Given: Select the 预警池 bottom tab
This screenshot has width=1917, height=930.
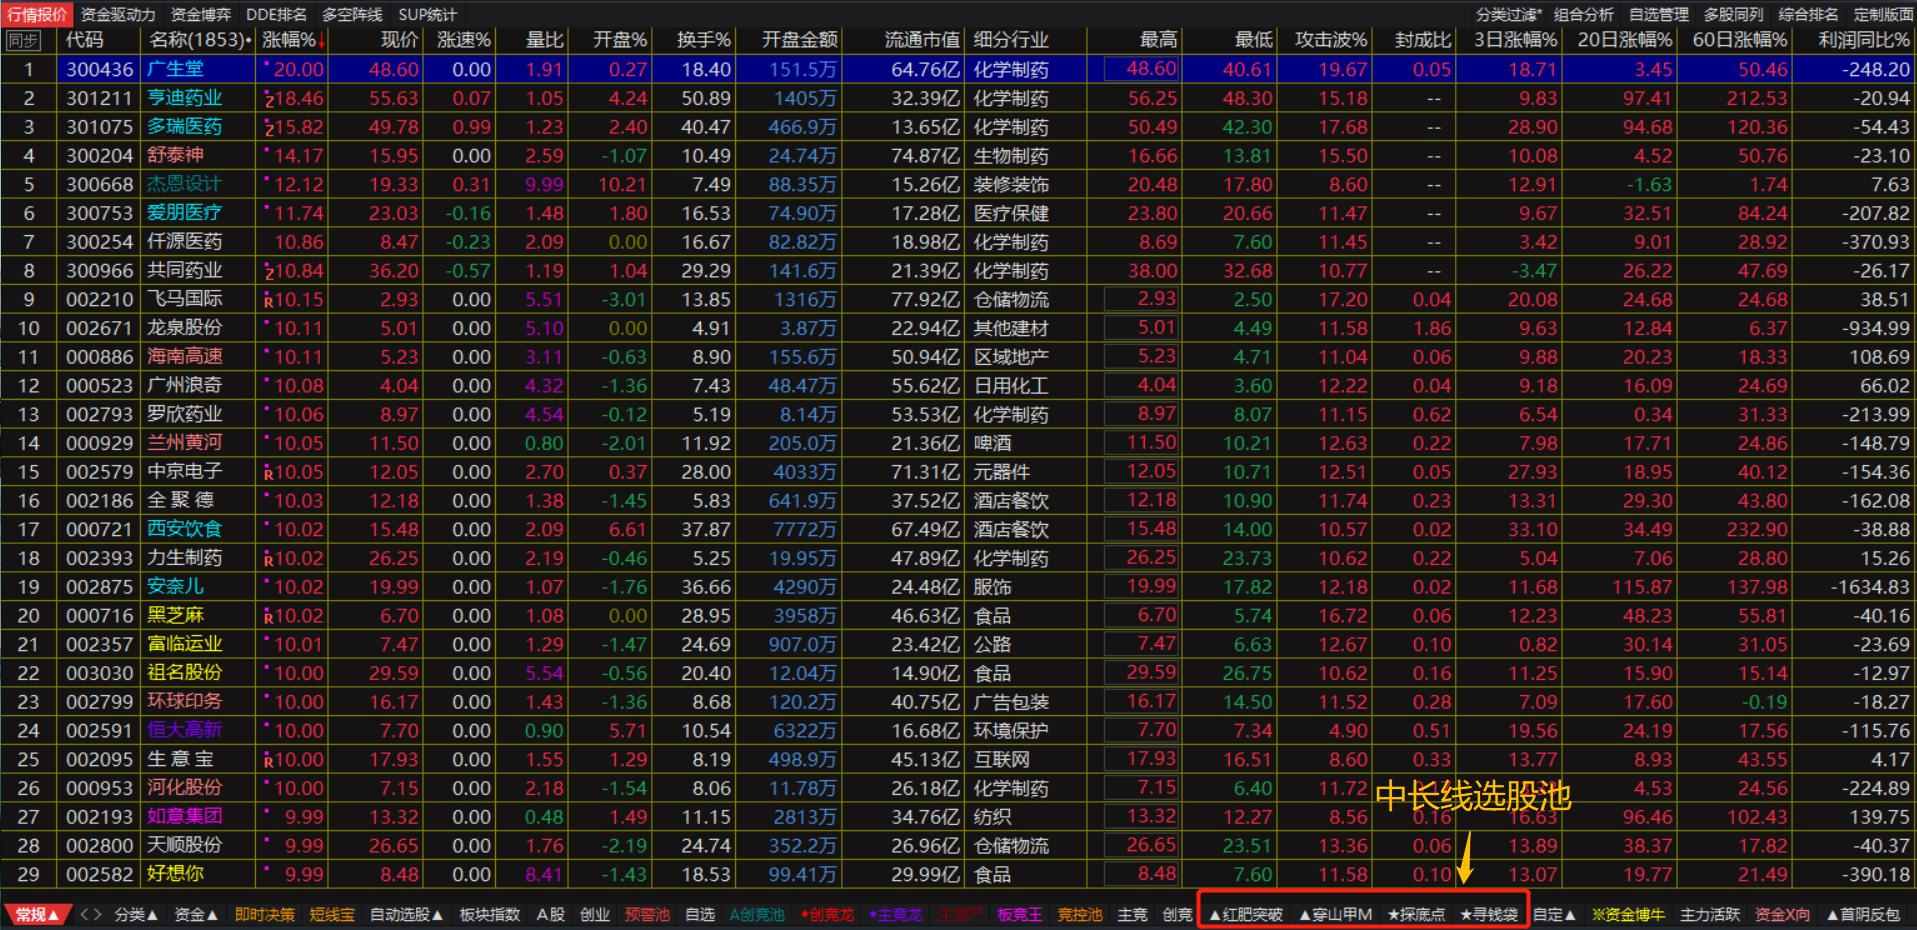Looking at the screenshot, I should coord(647,914).
